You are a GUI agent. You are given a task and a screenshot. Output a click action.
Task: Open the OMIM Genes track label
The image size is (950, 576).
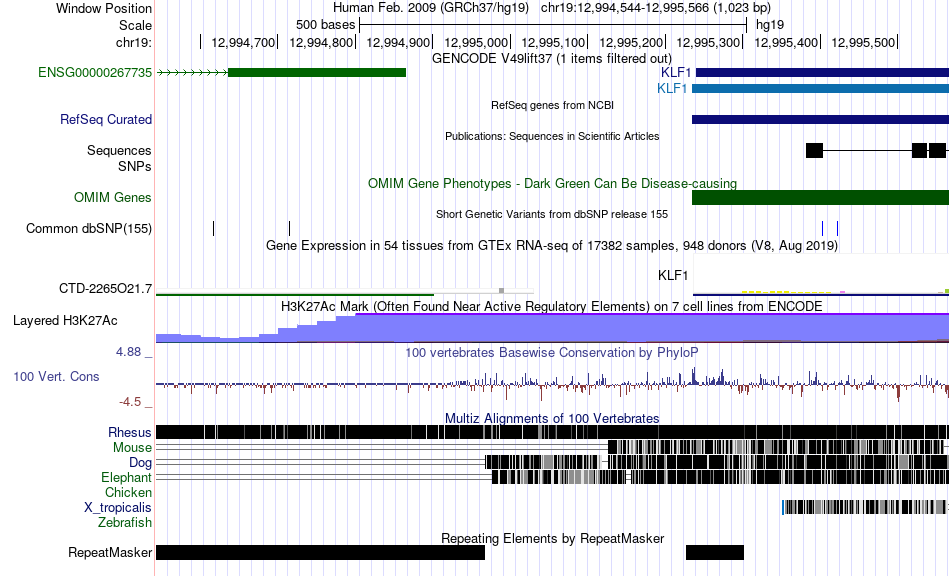pos(113,197)
